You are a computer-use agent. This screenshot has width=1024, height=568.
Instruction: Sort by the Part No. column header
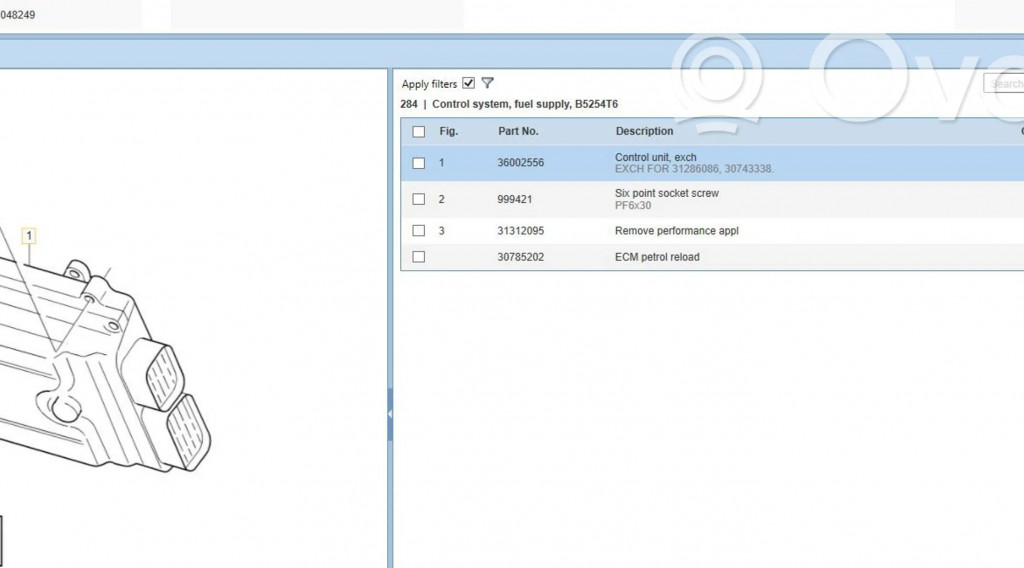518,131
